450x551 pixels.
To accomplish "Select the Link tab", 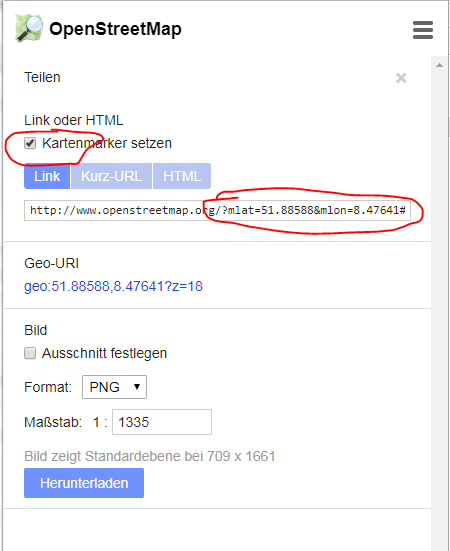I will (47, 176).
